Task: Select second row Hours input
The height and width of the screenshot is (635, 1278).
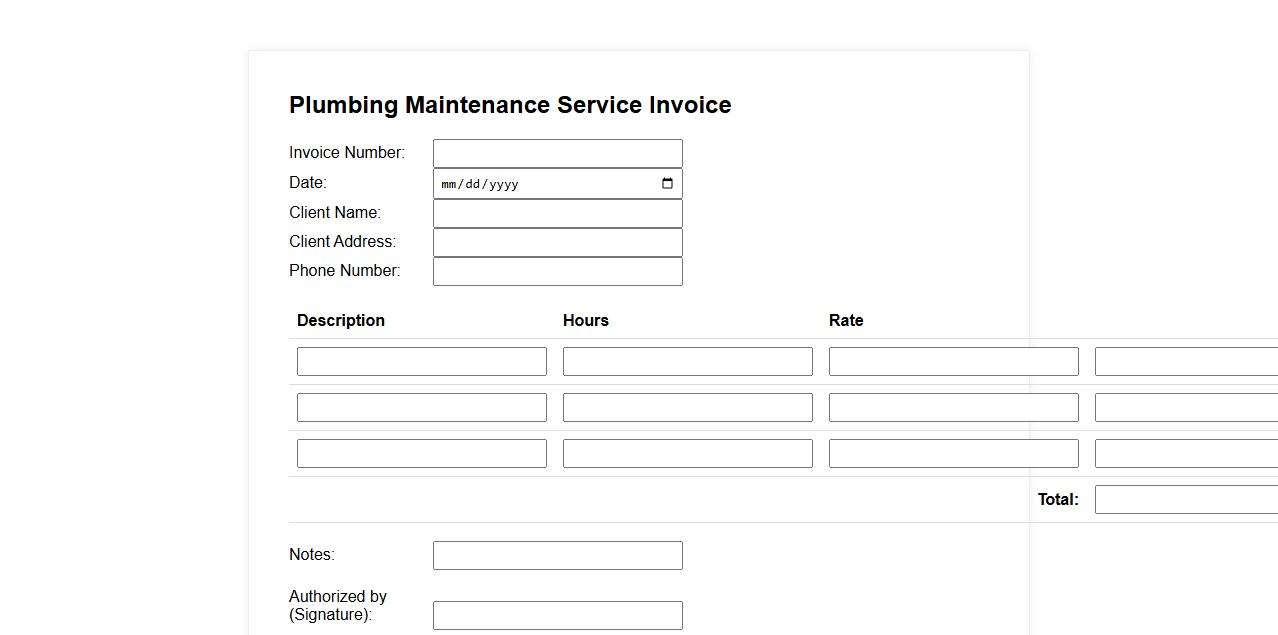Action: (x=687, y=408)
